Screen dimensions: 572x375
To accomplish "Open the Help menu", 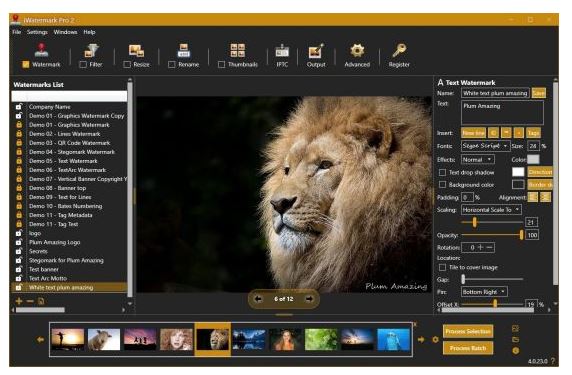I will (89, 32).
